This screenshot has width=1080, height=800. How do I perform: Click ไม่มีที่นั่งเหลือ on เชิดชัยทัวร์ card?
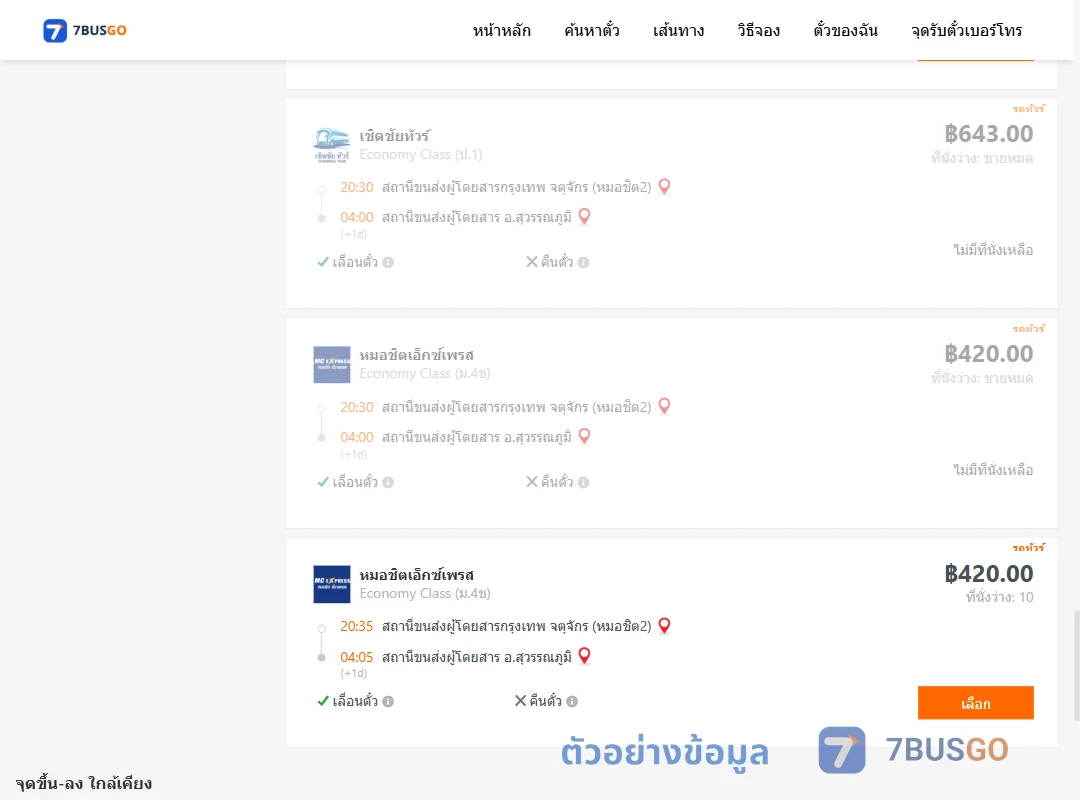[x=993, y=250]
